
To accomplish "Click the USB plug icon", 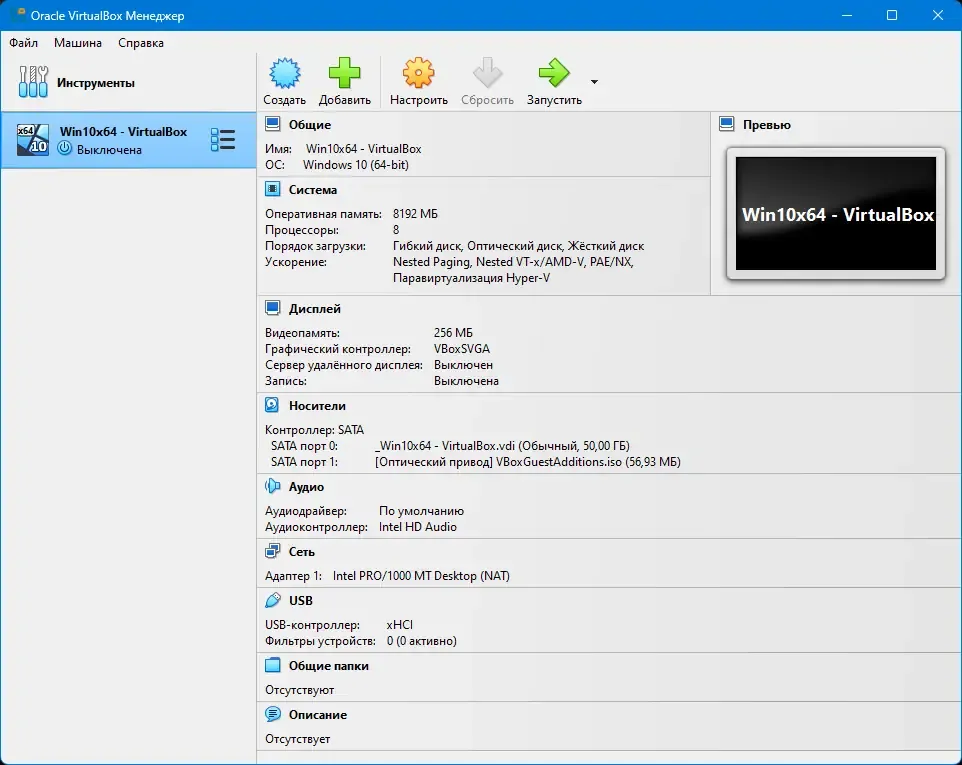I will click(x=272, y=600).
